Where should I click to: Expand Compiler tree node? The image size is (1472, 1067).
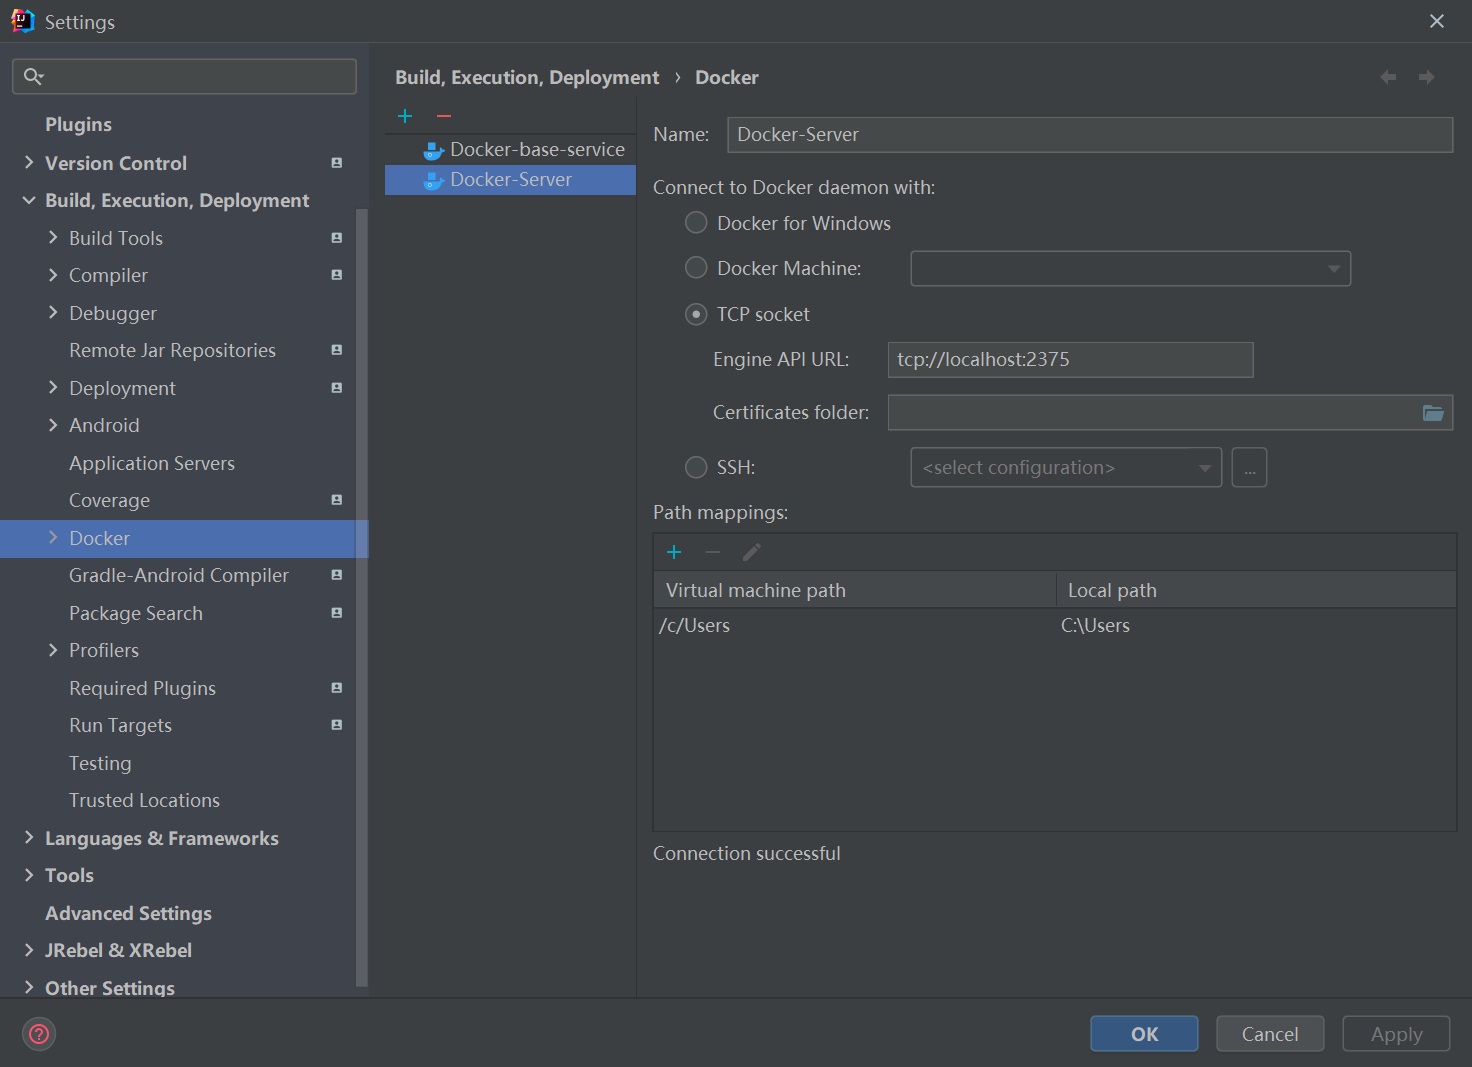point(53,275)
